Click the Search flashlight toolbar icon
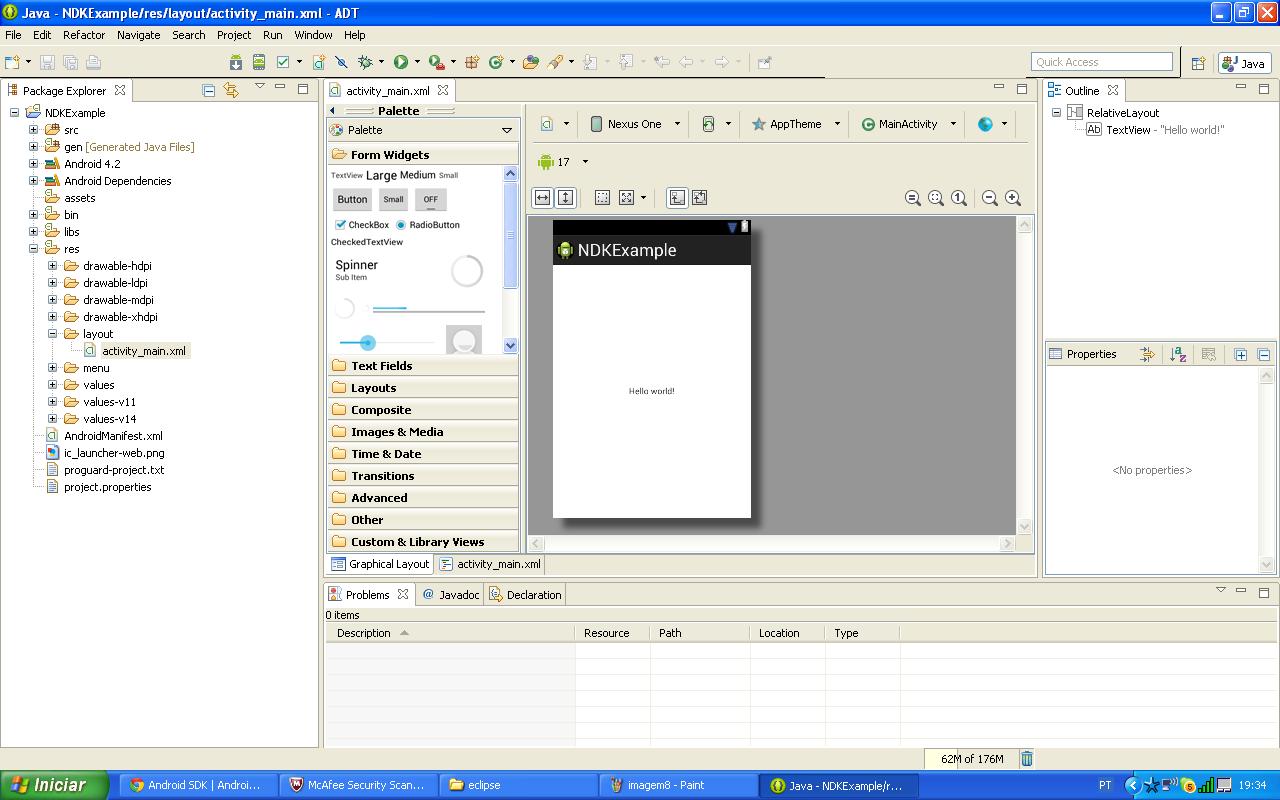The width and height of the screenshot is (1280, 800). (556, 62)
